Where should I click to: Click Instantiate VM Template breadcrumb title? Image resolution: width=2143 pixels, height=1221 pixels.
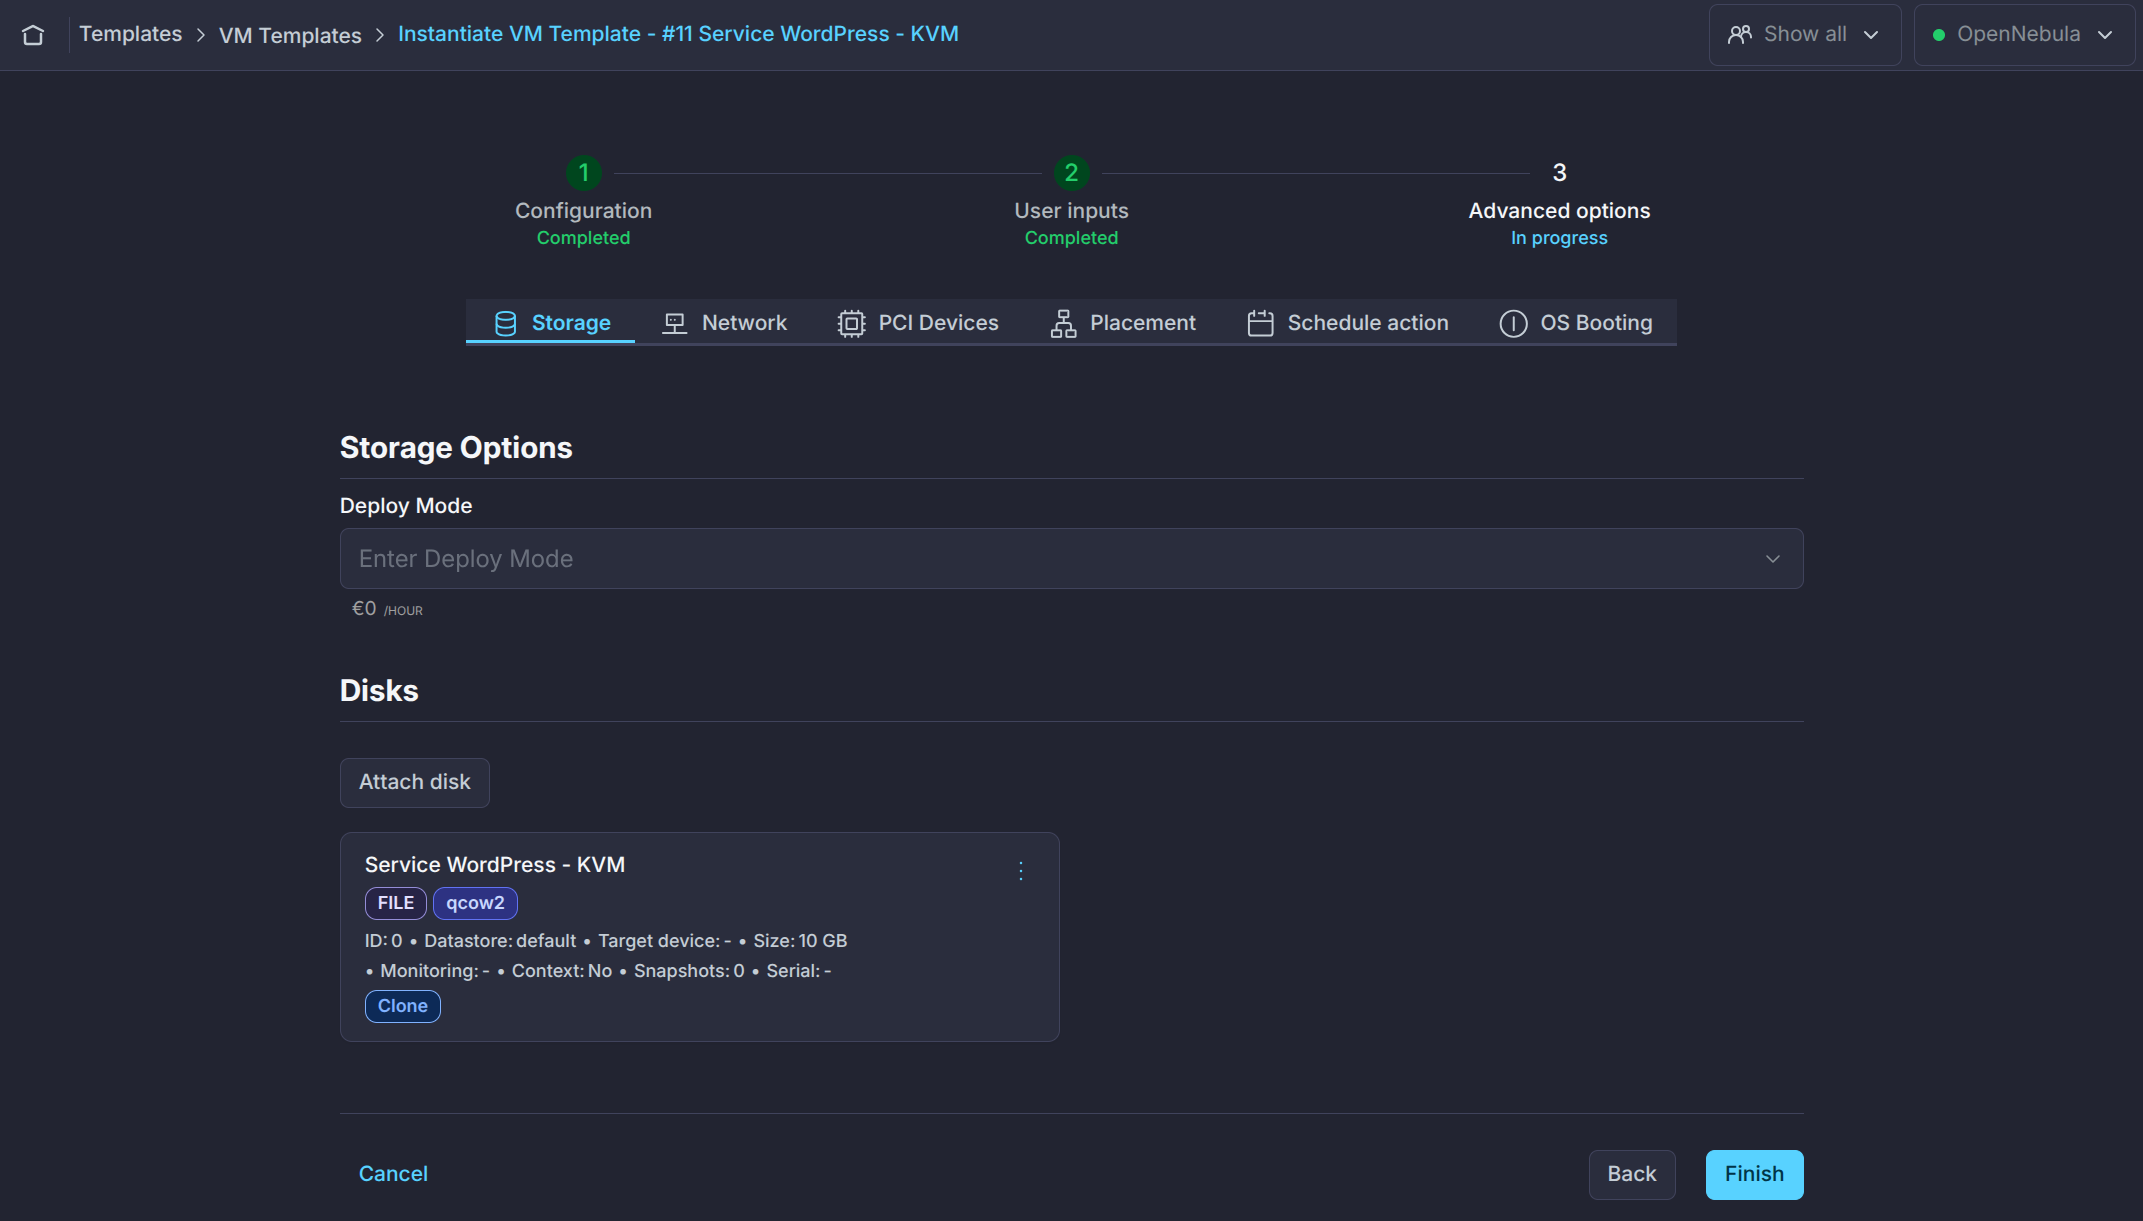click(678, 34)
